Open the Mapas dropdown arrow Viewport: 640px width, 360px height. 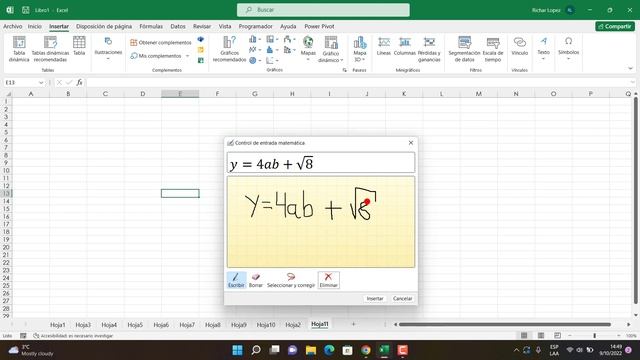(308, 60)
